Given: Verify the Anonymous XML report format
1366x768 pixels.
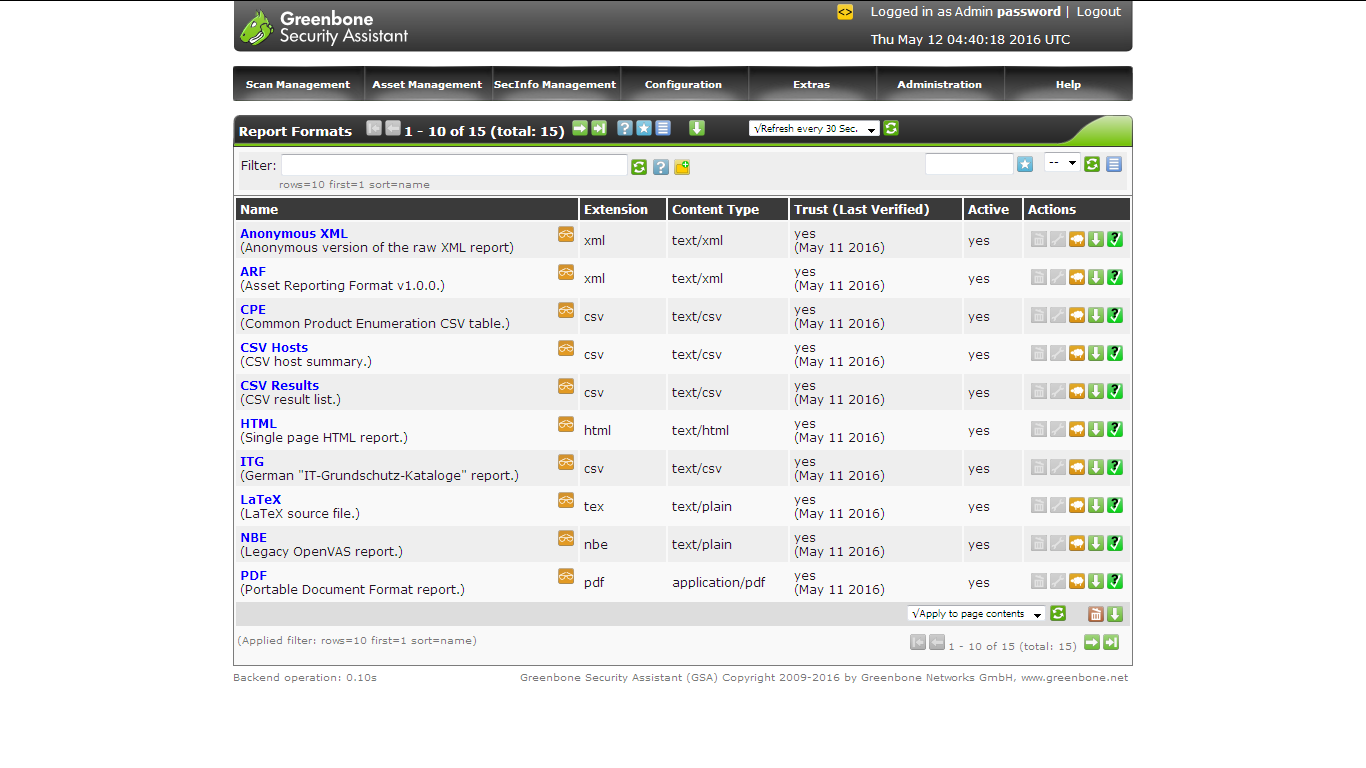Looking at the screenshot, I should click(1115, 239).
